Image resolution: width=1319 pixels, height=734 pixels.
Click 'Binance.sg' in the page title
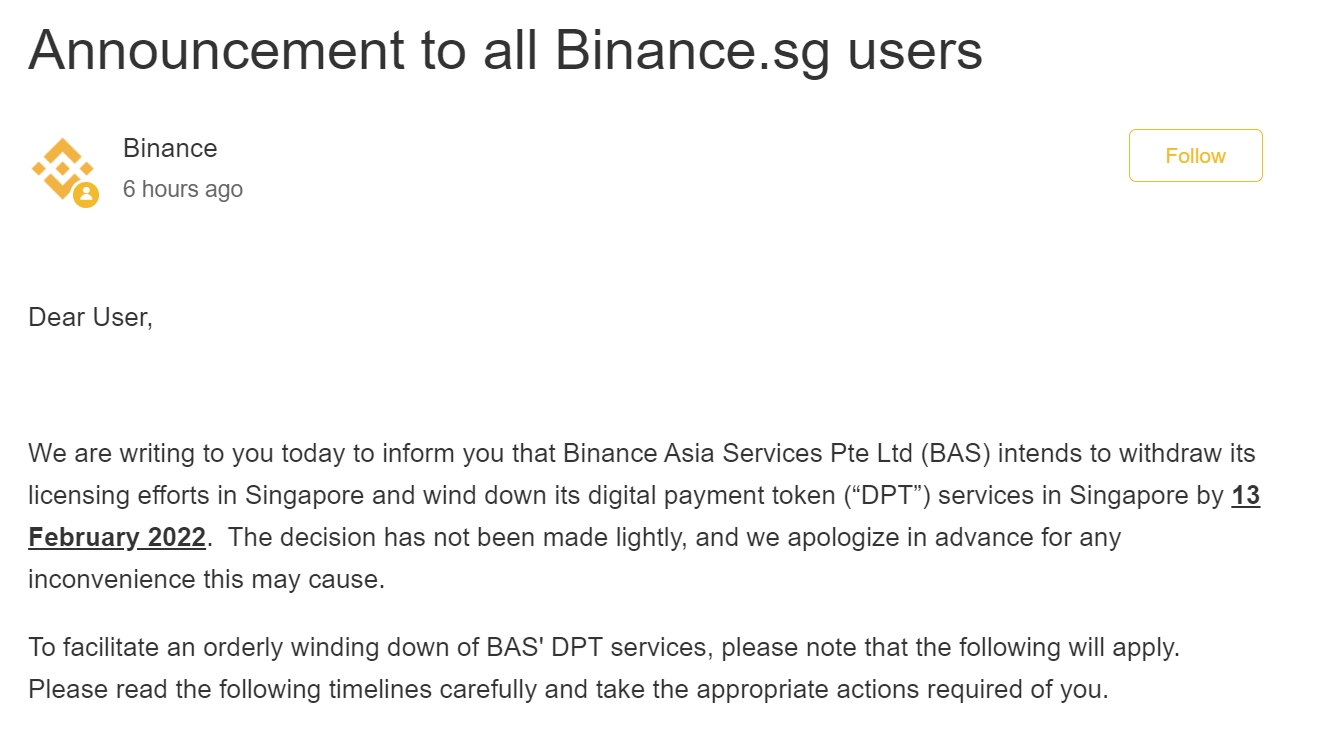[693, 51]
